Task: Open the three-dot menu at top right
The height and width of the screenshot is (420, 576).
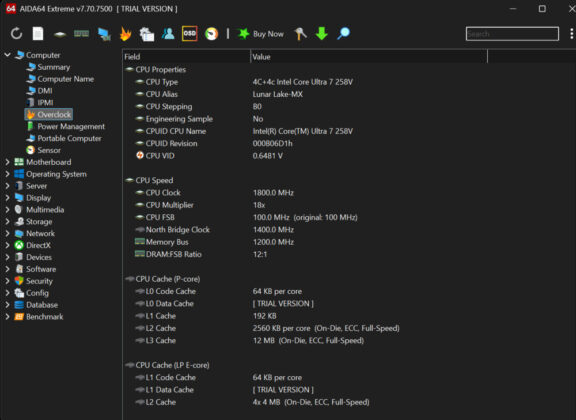Action: [571, 34]
